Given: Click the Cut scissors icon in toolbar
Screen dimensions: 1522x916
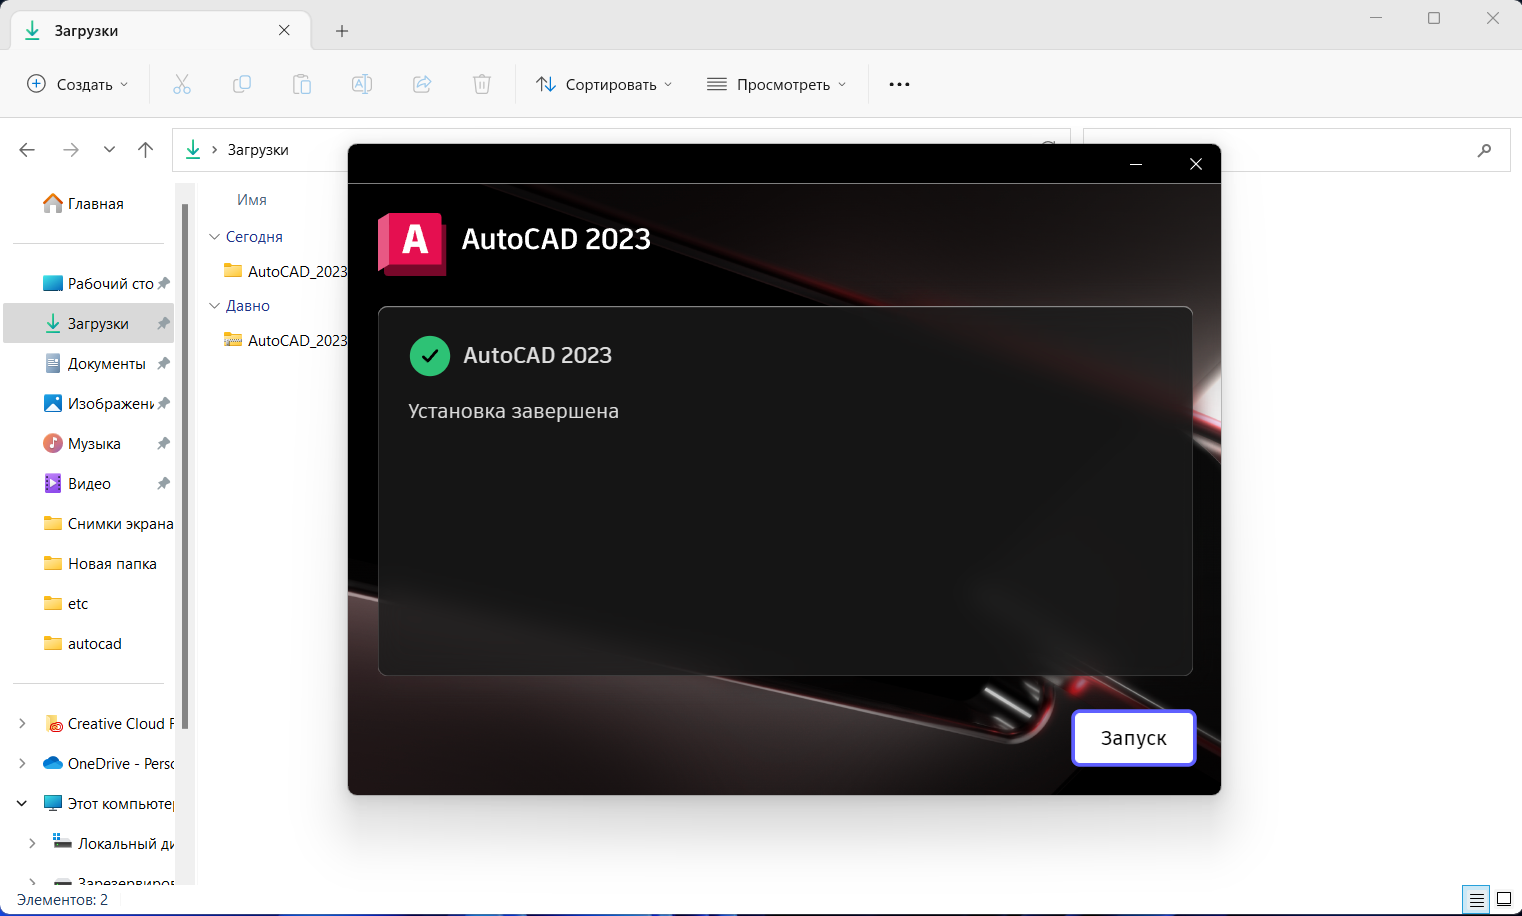Looking at the screenshot, I should tap(181, 84).
